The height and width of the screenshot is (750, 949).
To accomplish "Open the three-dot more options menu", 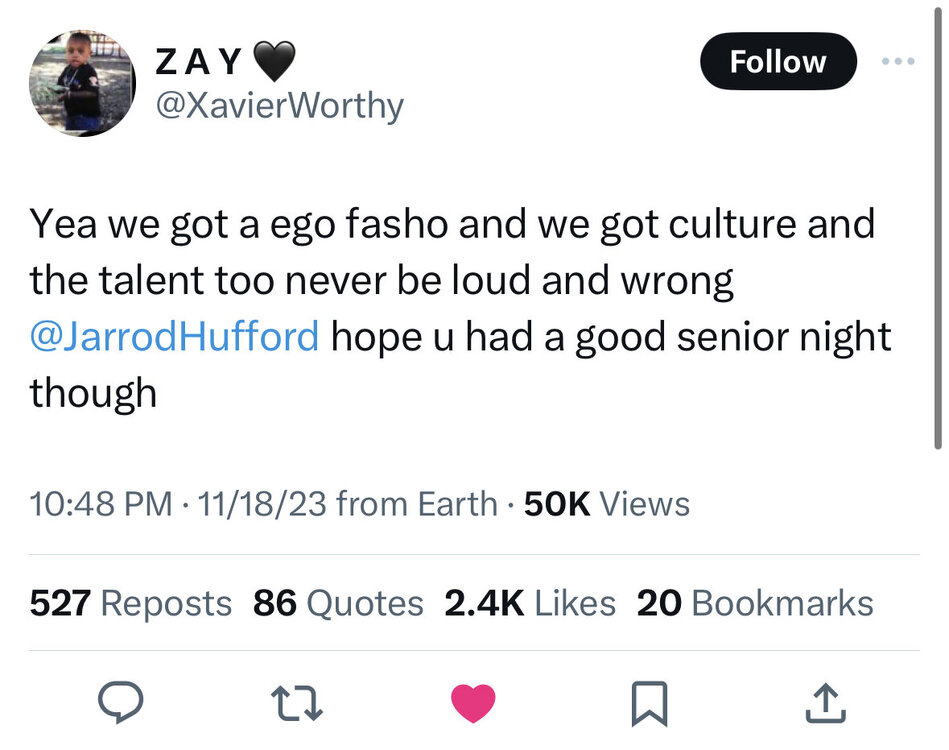I will point(901,61).
